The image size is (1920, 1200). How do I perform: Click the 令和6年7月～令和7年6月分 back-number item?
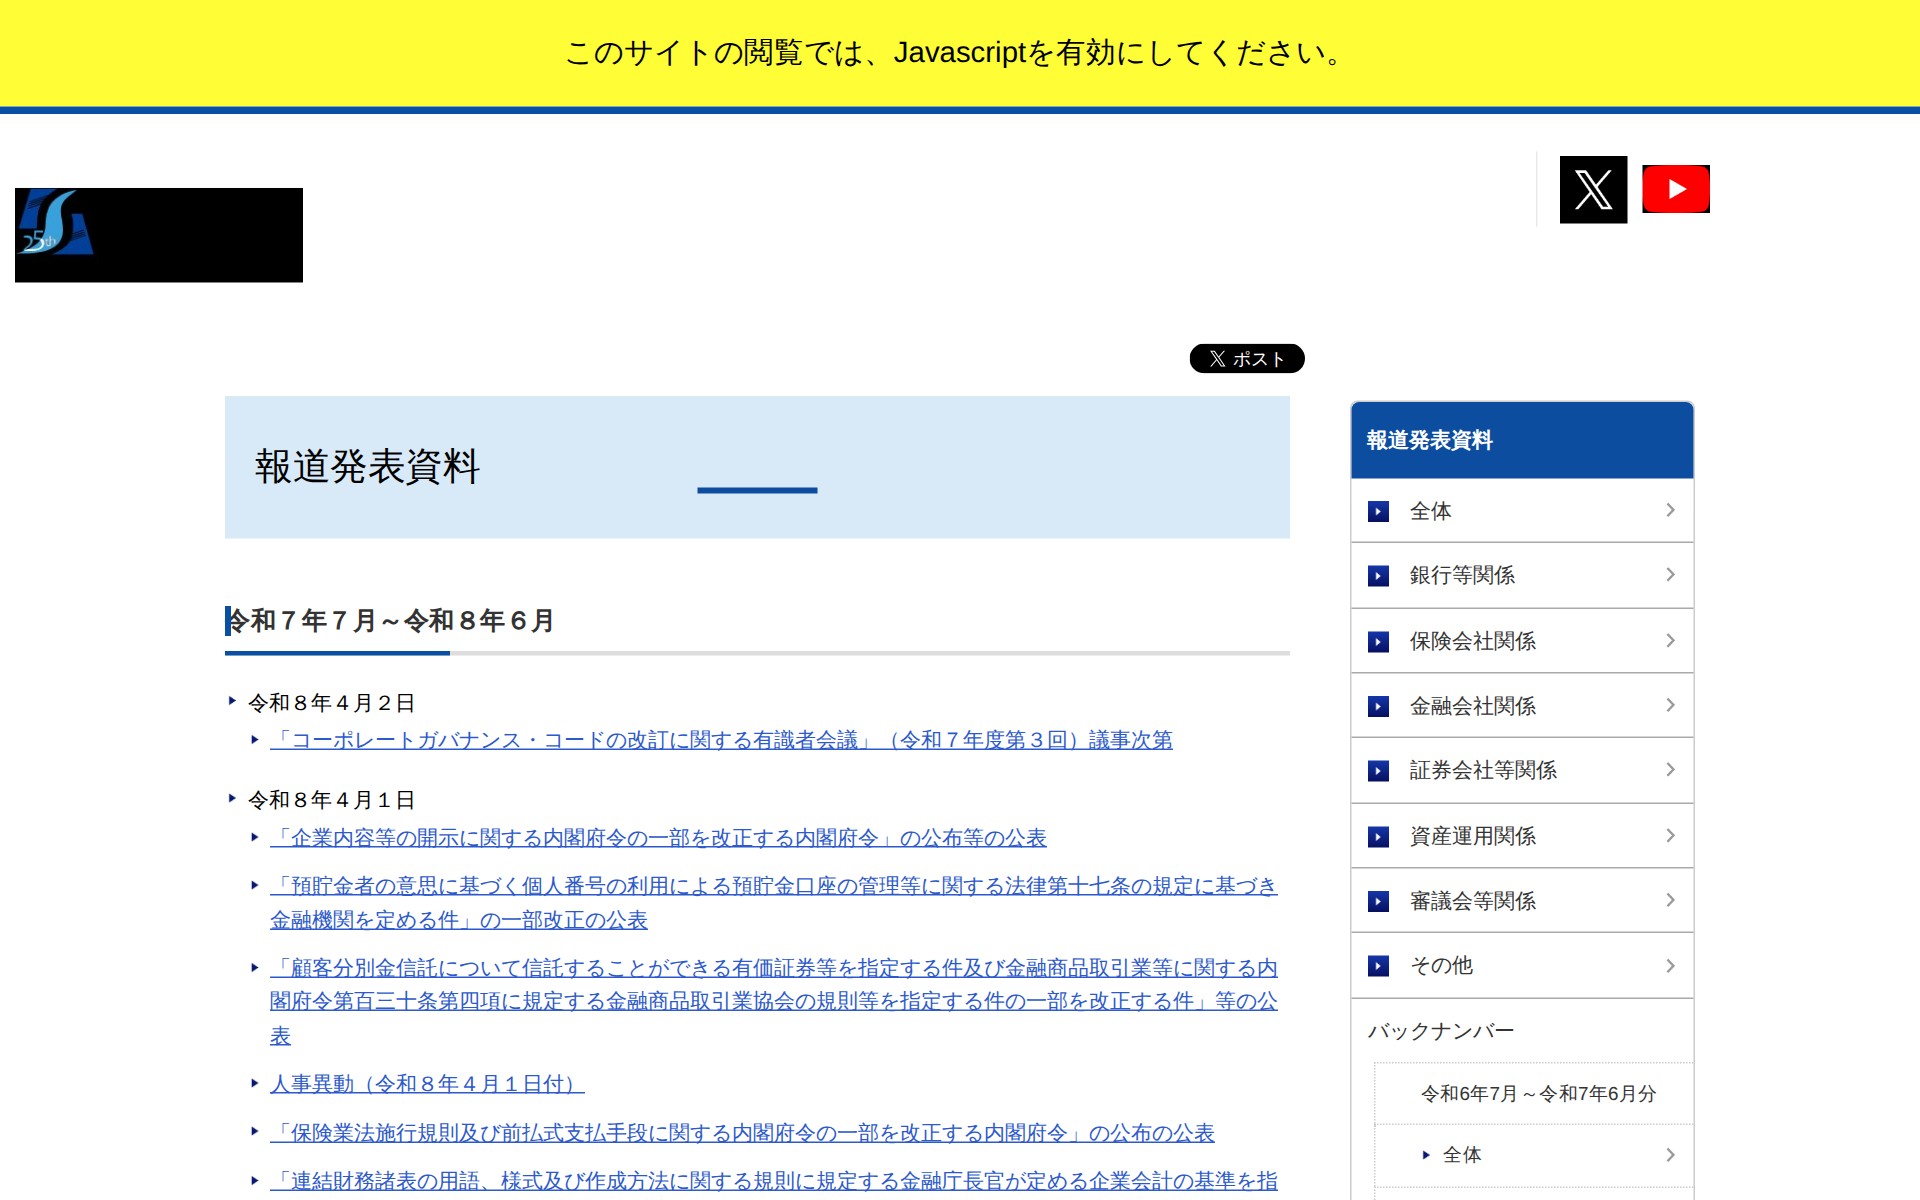1538,1094
